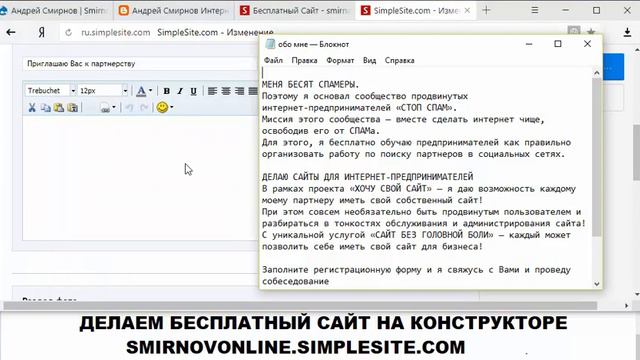This screenshot has width=640, height=360.
Task: Toggle bold formatting in the editor toolbar
Action: [x=167, y=91]
